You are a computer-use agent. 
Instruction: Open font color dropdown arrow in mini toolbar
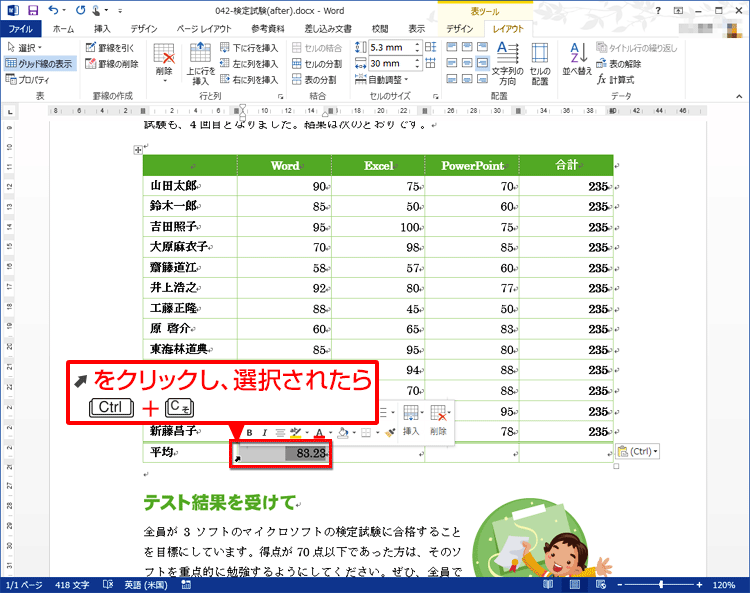coord(330,433)
